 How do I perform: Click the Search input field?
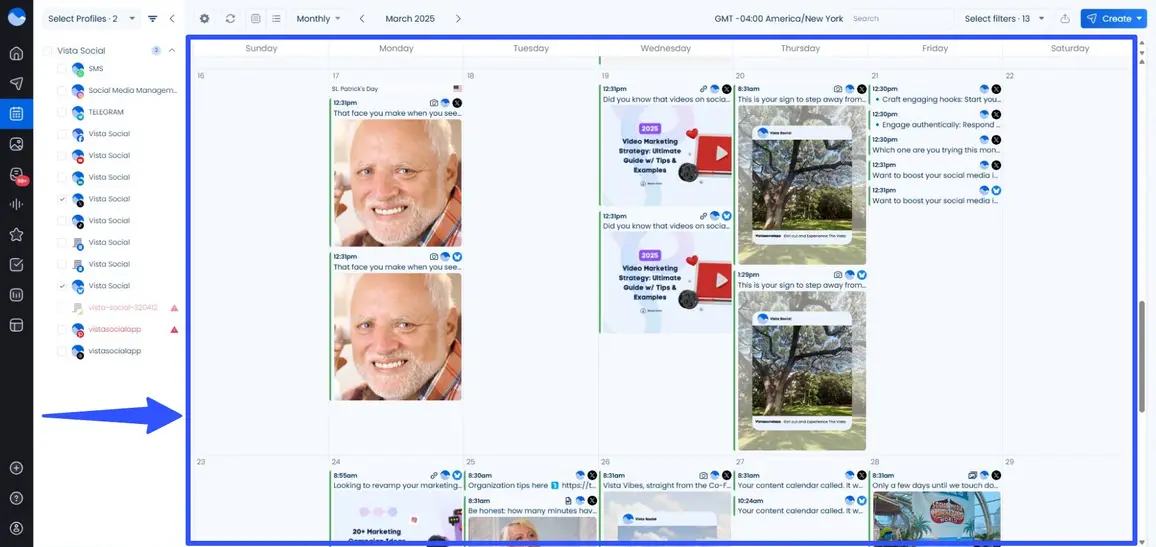click(900, 19)
